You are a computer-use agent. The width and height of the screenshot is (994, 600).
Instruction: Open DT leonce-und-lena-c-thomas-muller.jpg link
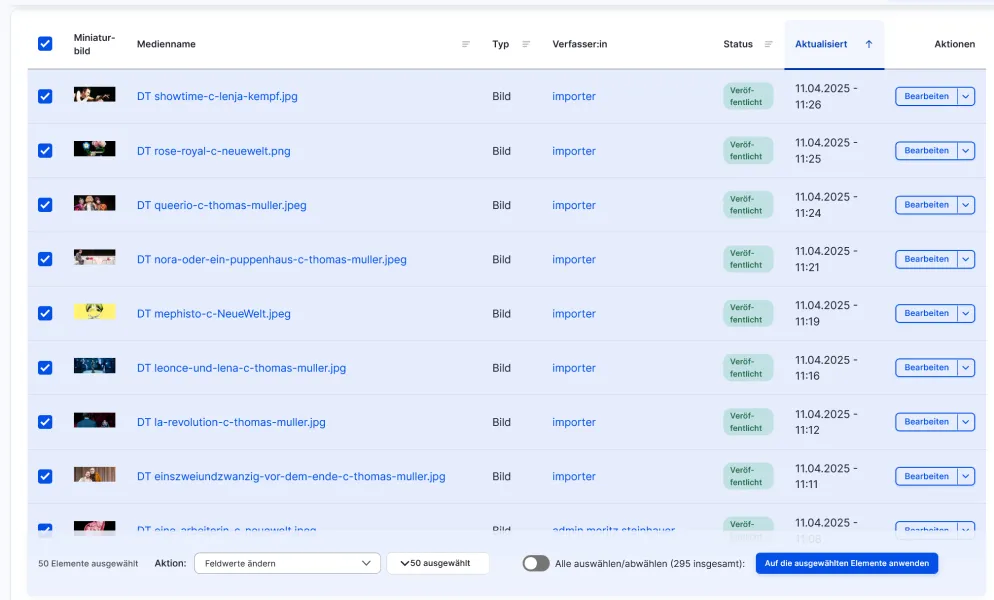pos(242,368)
